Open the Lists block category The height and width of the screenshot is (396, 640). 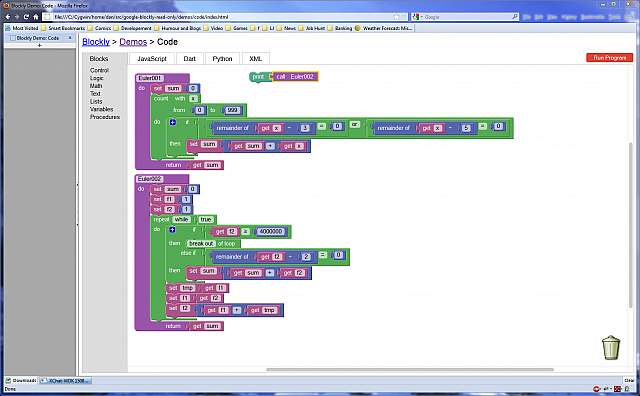coord(96,101)
